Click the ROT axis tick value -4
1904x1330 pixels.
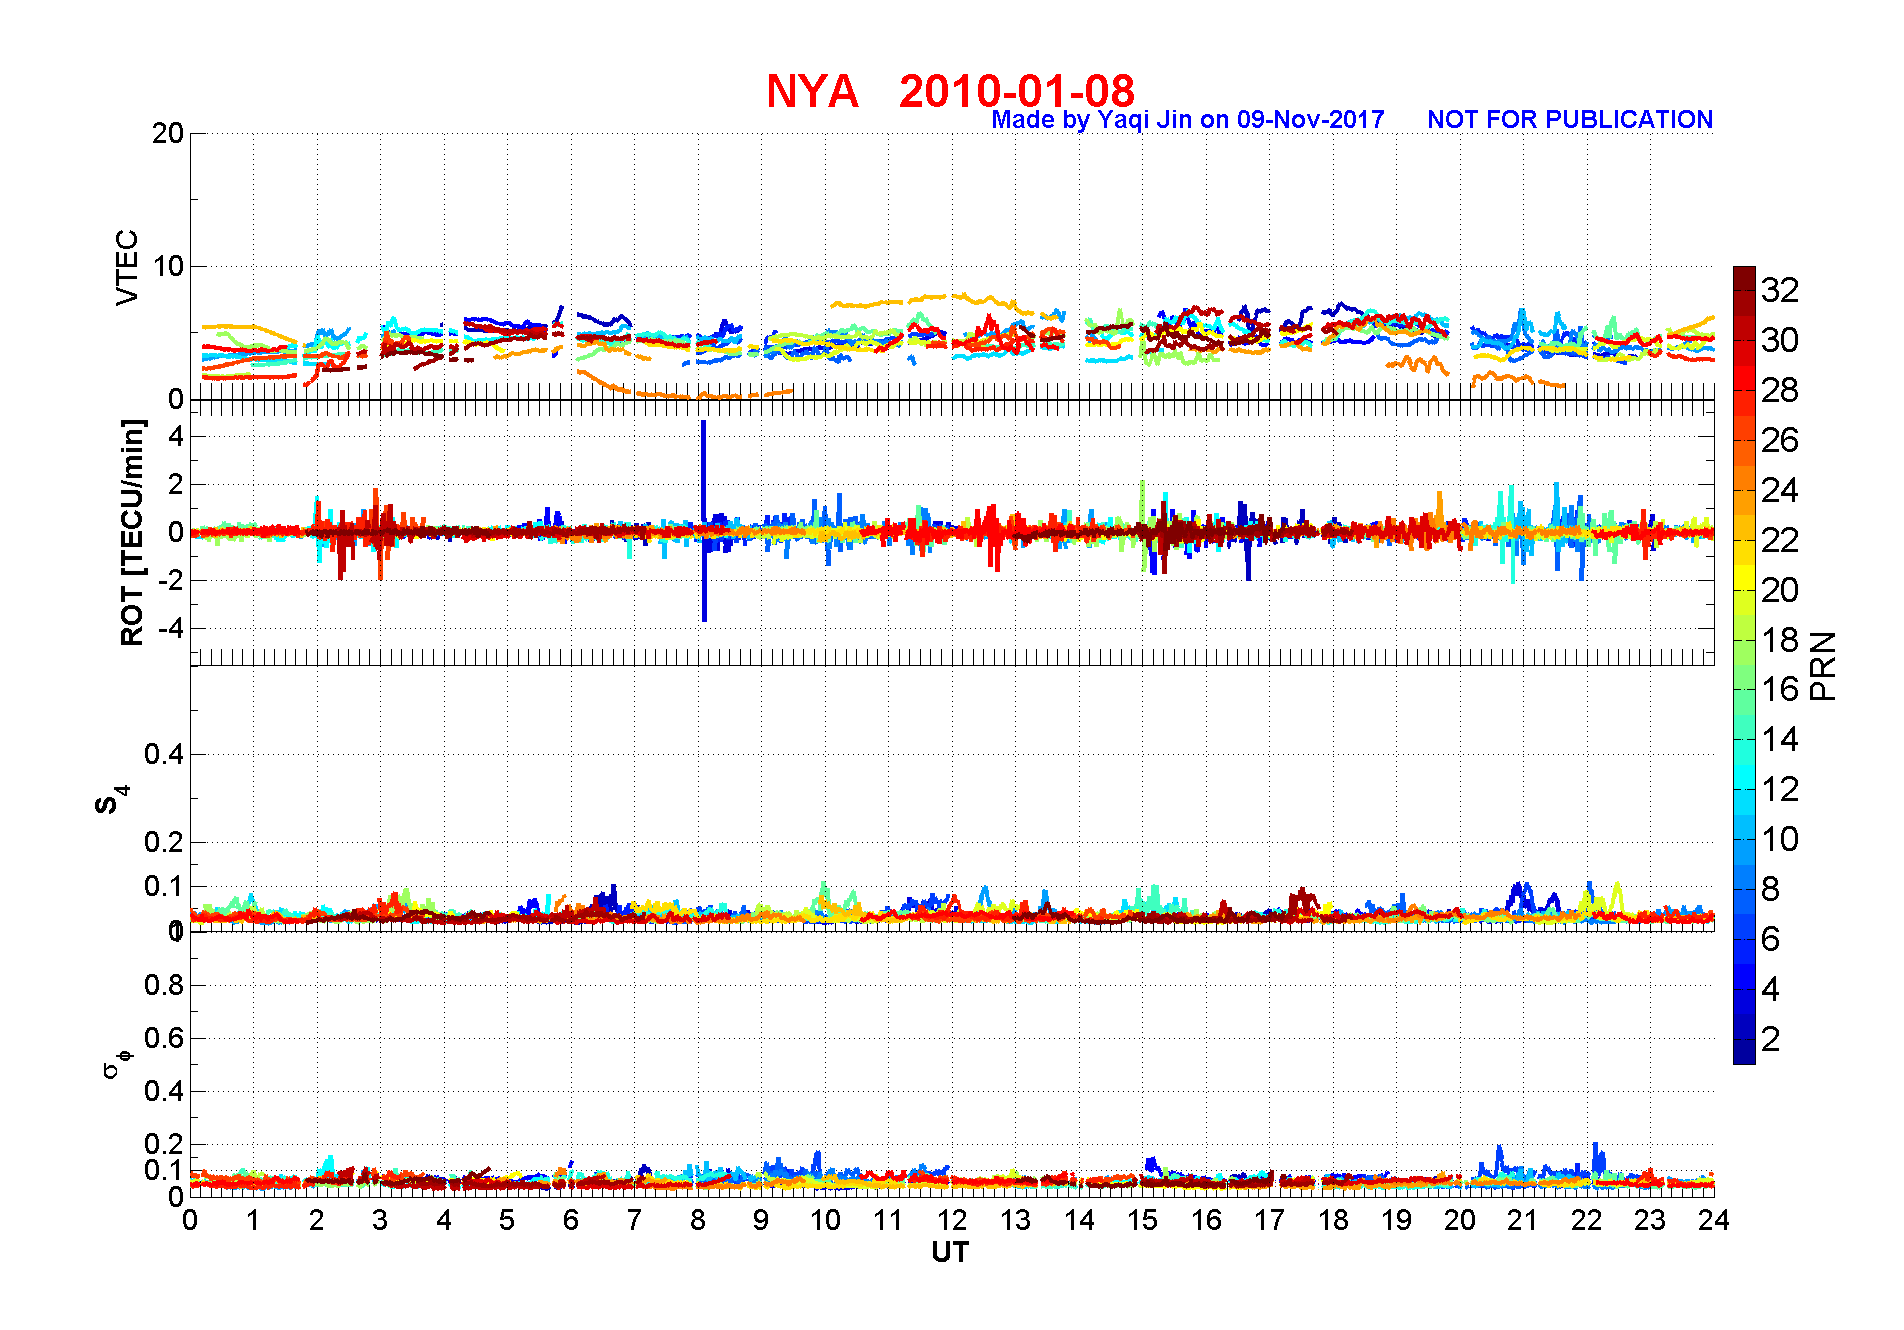click(x=171, y=629)
